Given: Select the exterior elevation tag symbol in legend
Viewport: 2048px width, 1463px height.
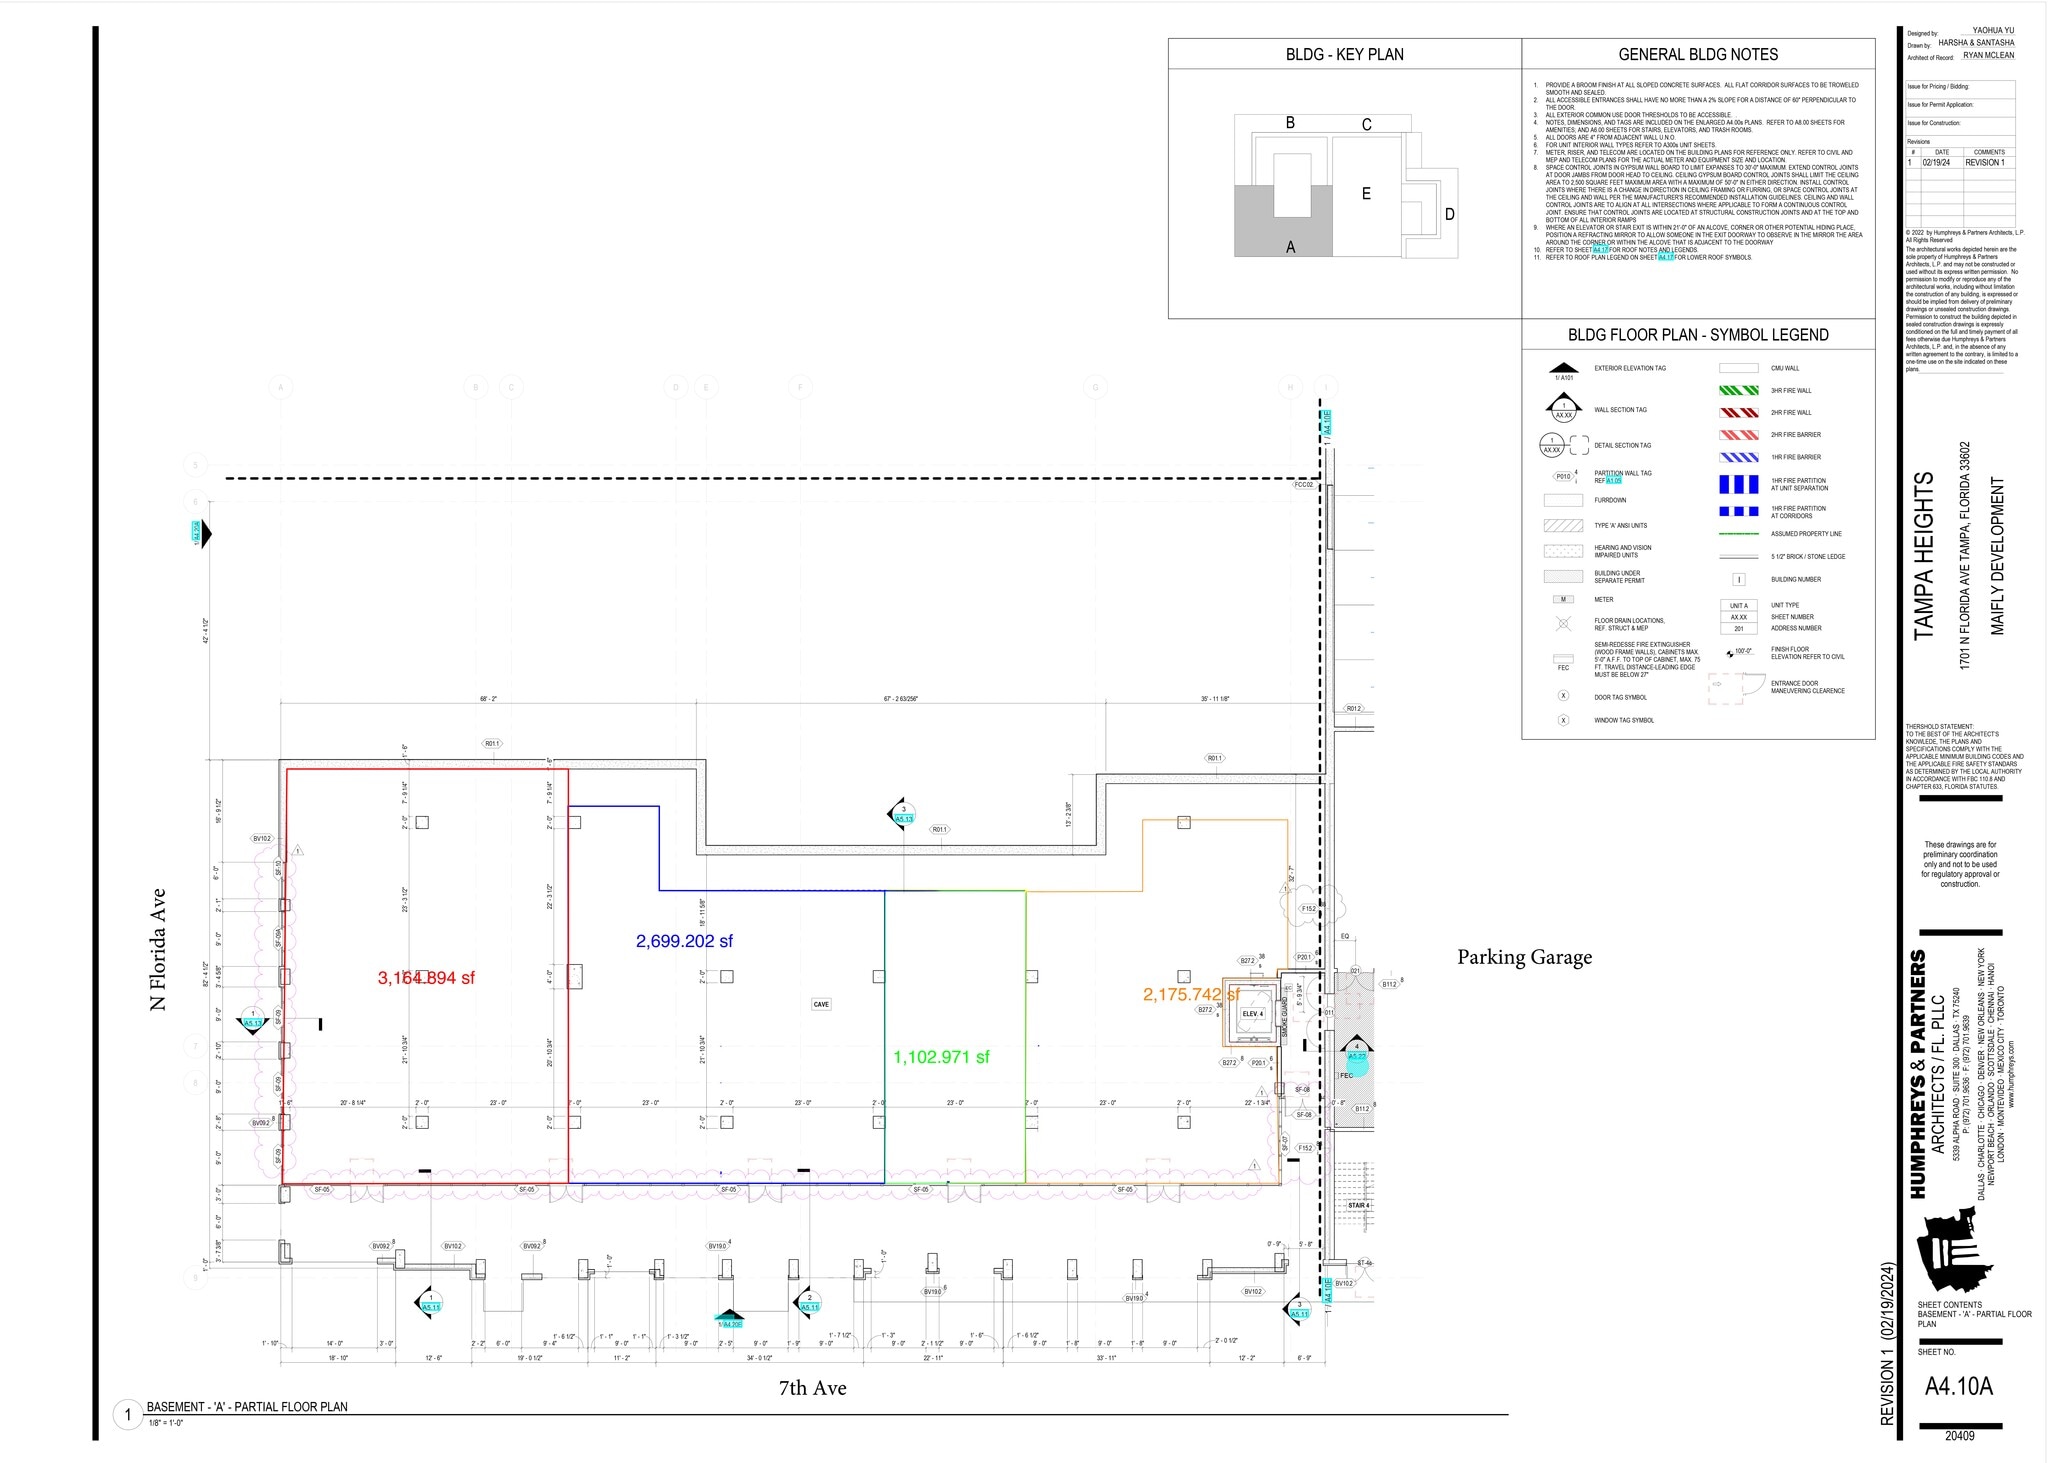Looking at the screenshot, I should pos(1564,369).
